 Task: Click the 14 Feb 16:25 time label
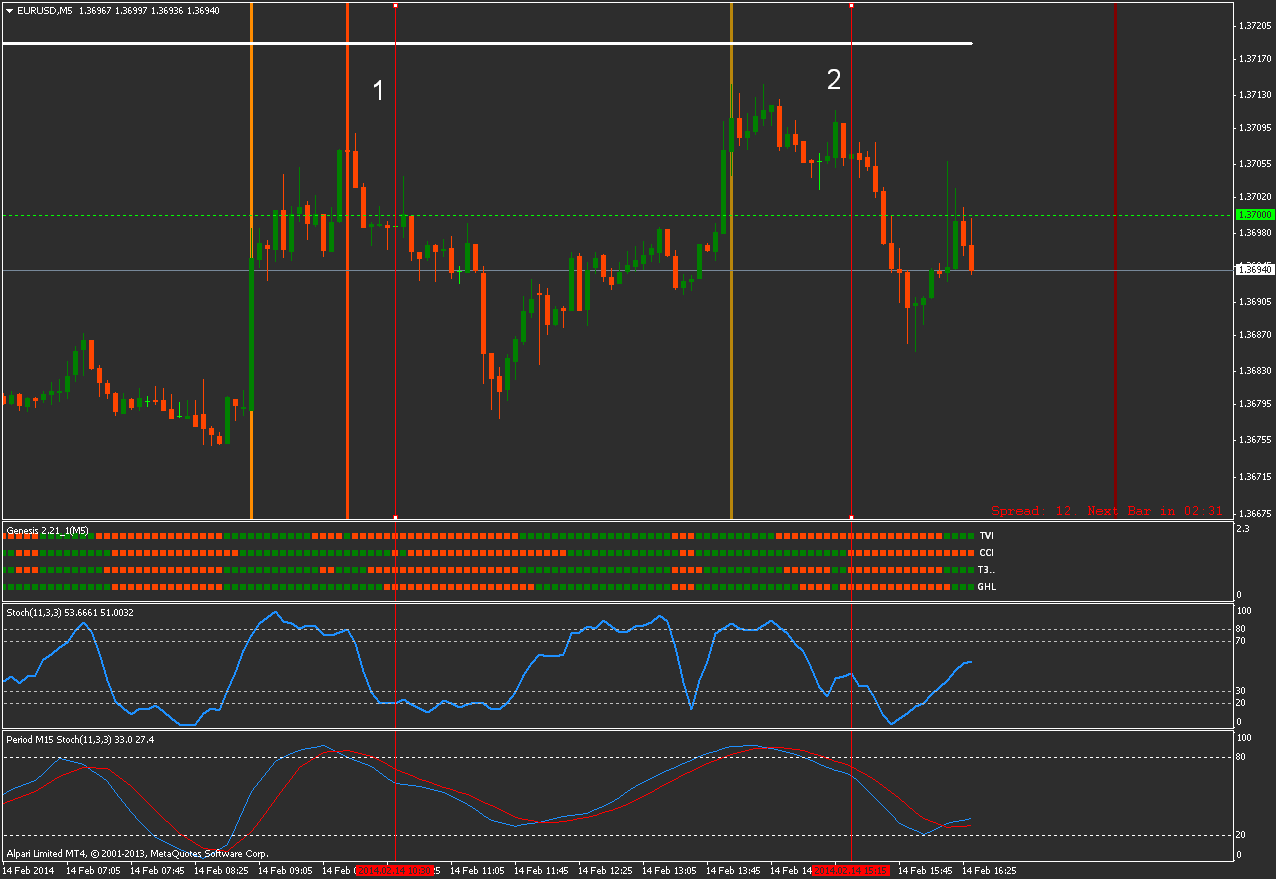click(x=989, y=871)
